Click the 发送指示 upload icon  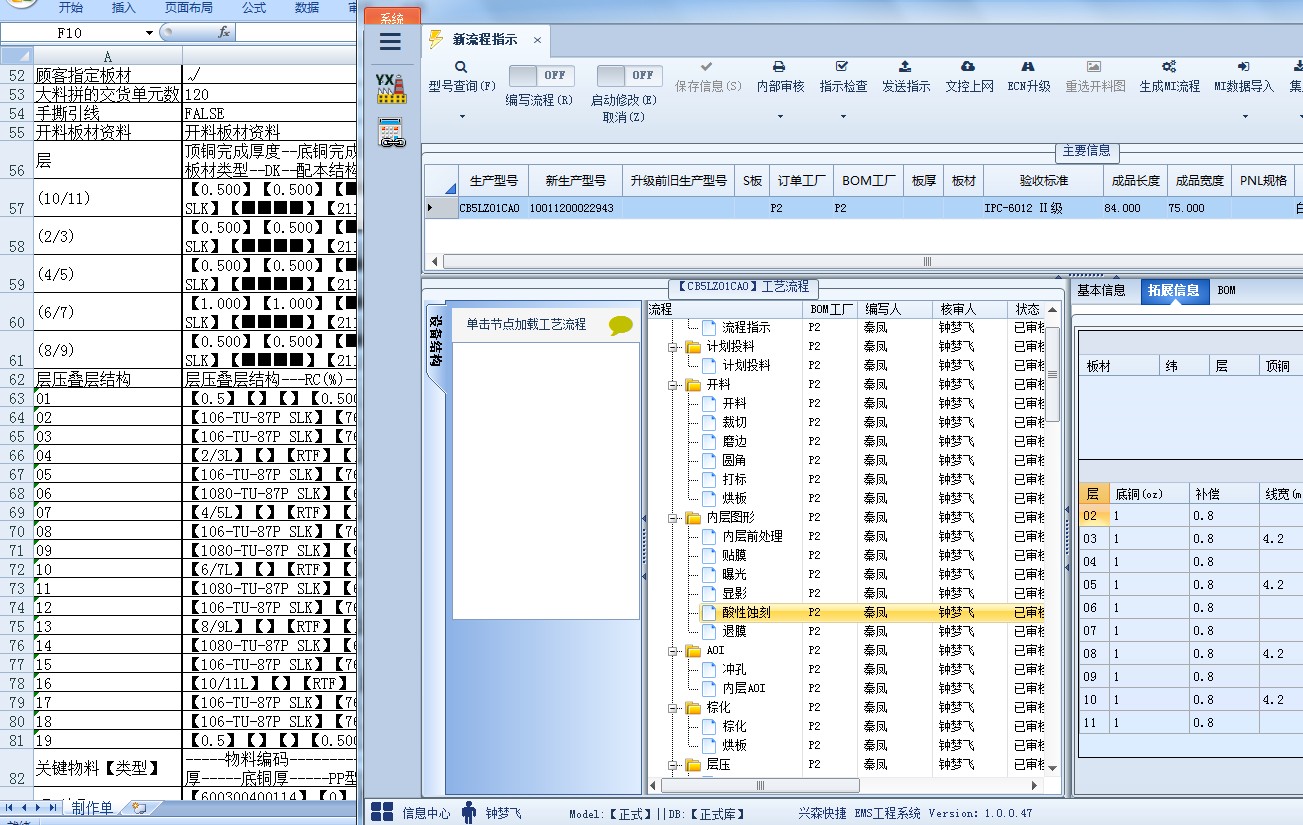[905, 66]
